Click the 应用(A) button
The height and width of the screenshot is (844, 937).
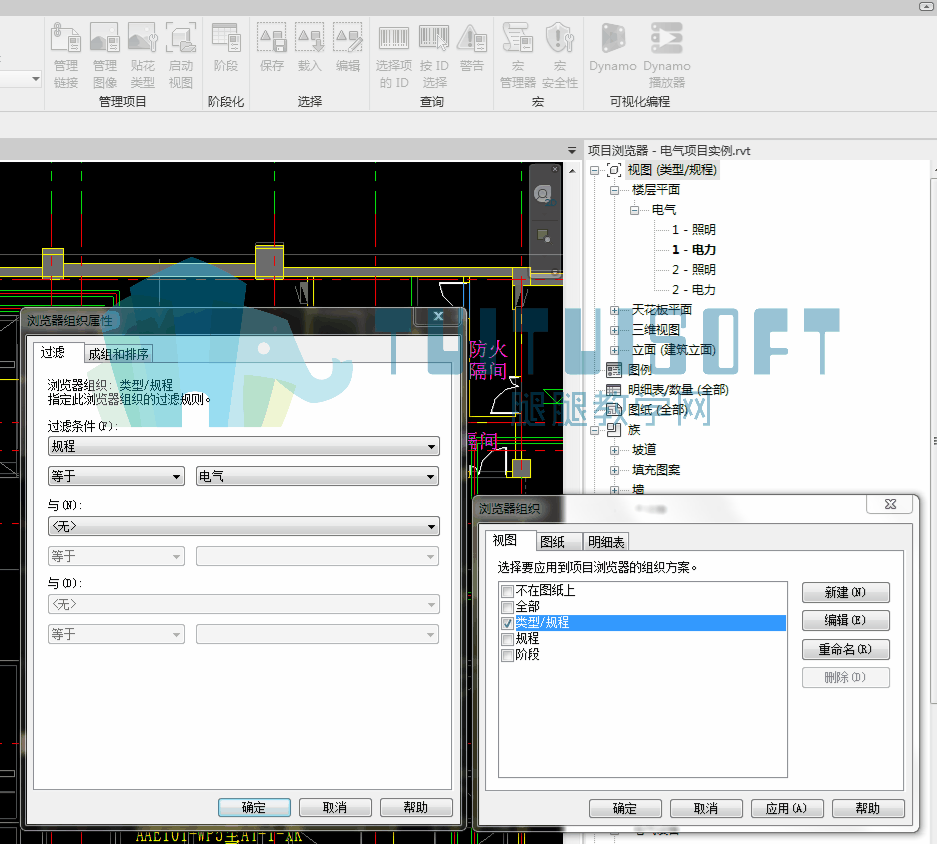(x=787, y=808)
